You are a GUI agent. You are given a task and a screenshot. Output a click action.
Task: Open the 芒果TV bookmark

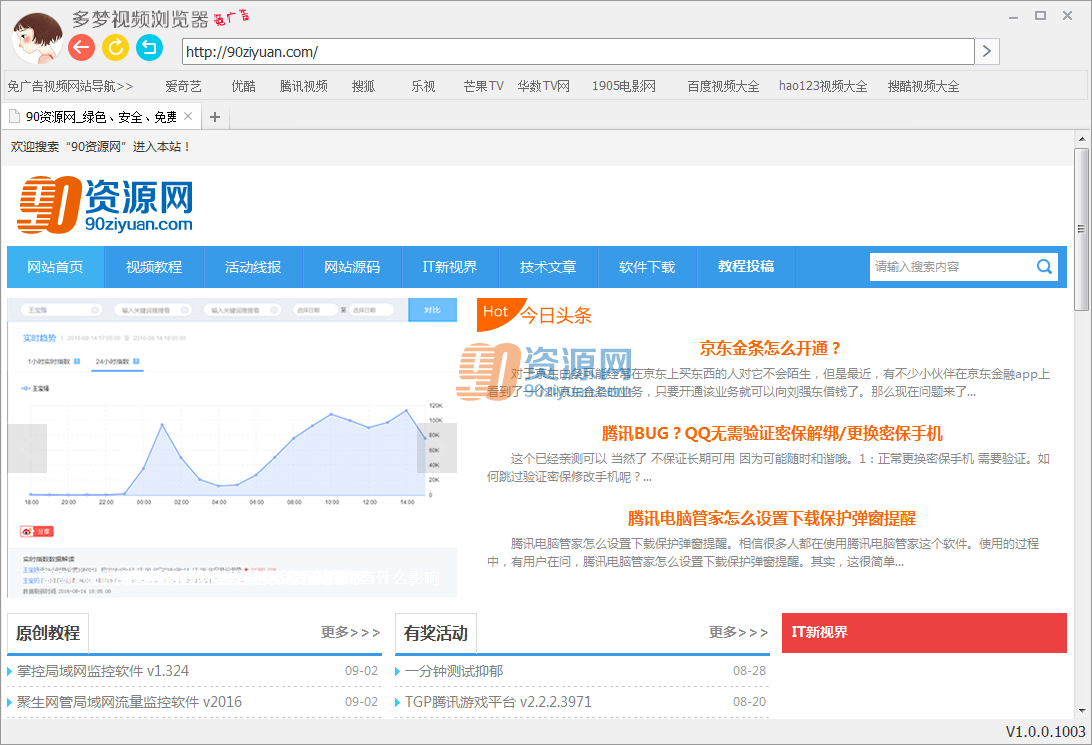(483, 86)
